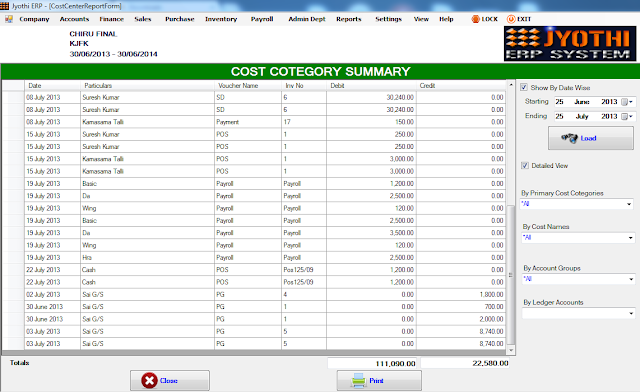Viewport: 640px width, 392px height.
Task: Click the printer icon on Print button
Action: 358,381
